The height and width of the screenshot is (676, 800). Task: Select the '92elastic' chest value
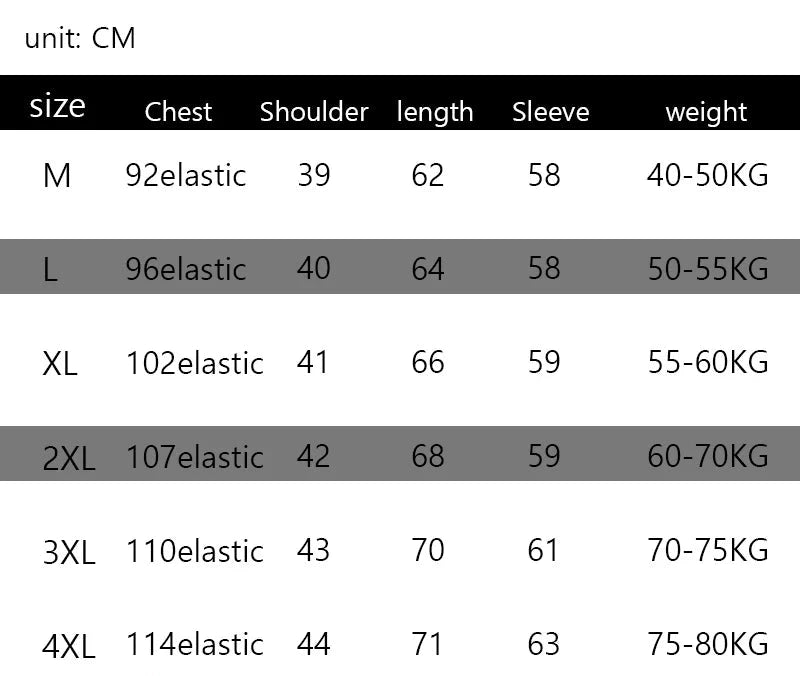tap(186, 176)
